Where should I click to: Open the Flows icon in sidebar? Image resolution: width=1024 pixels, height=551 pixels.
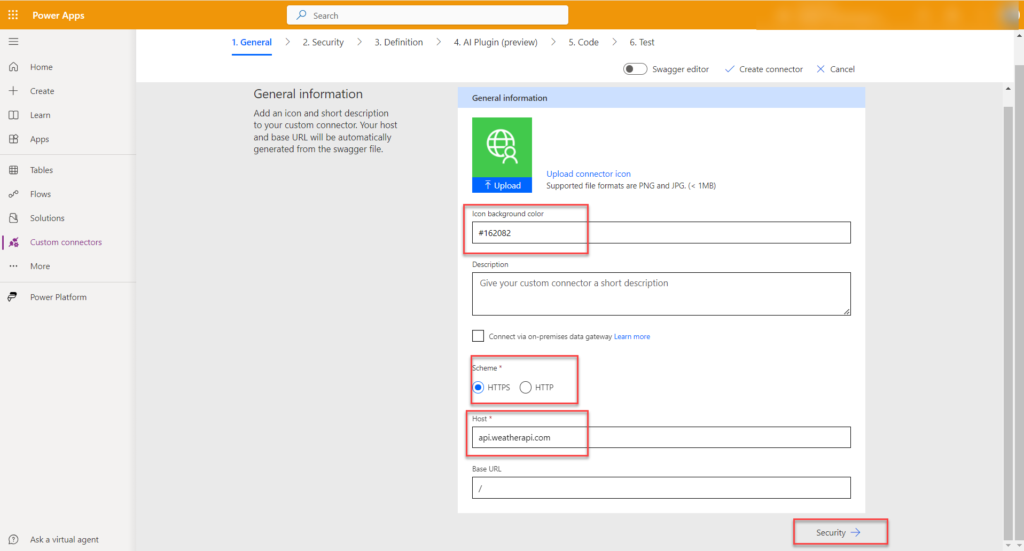tap(13, 194)
